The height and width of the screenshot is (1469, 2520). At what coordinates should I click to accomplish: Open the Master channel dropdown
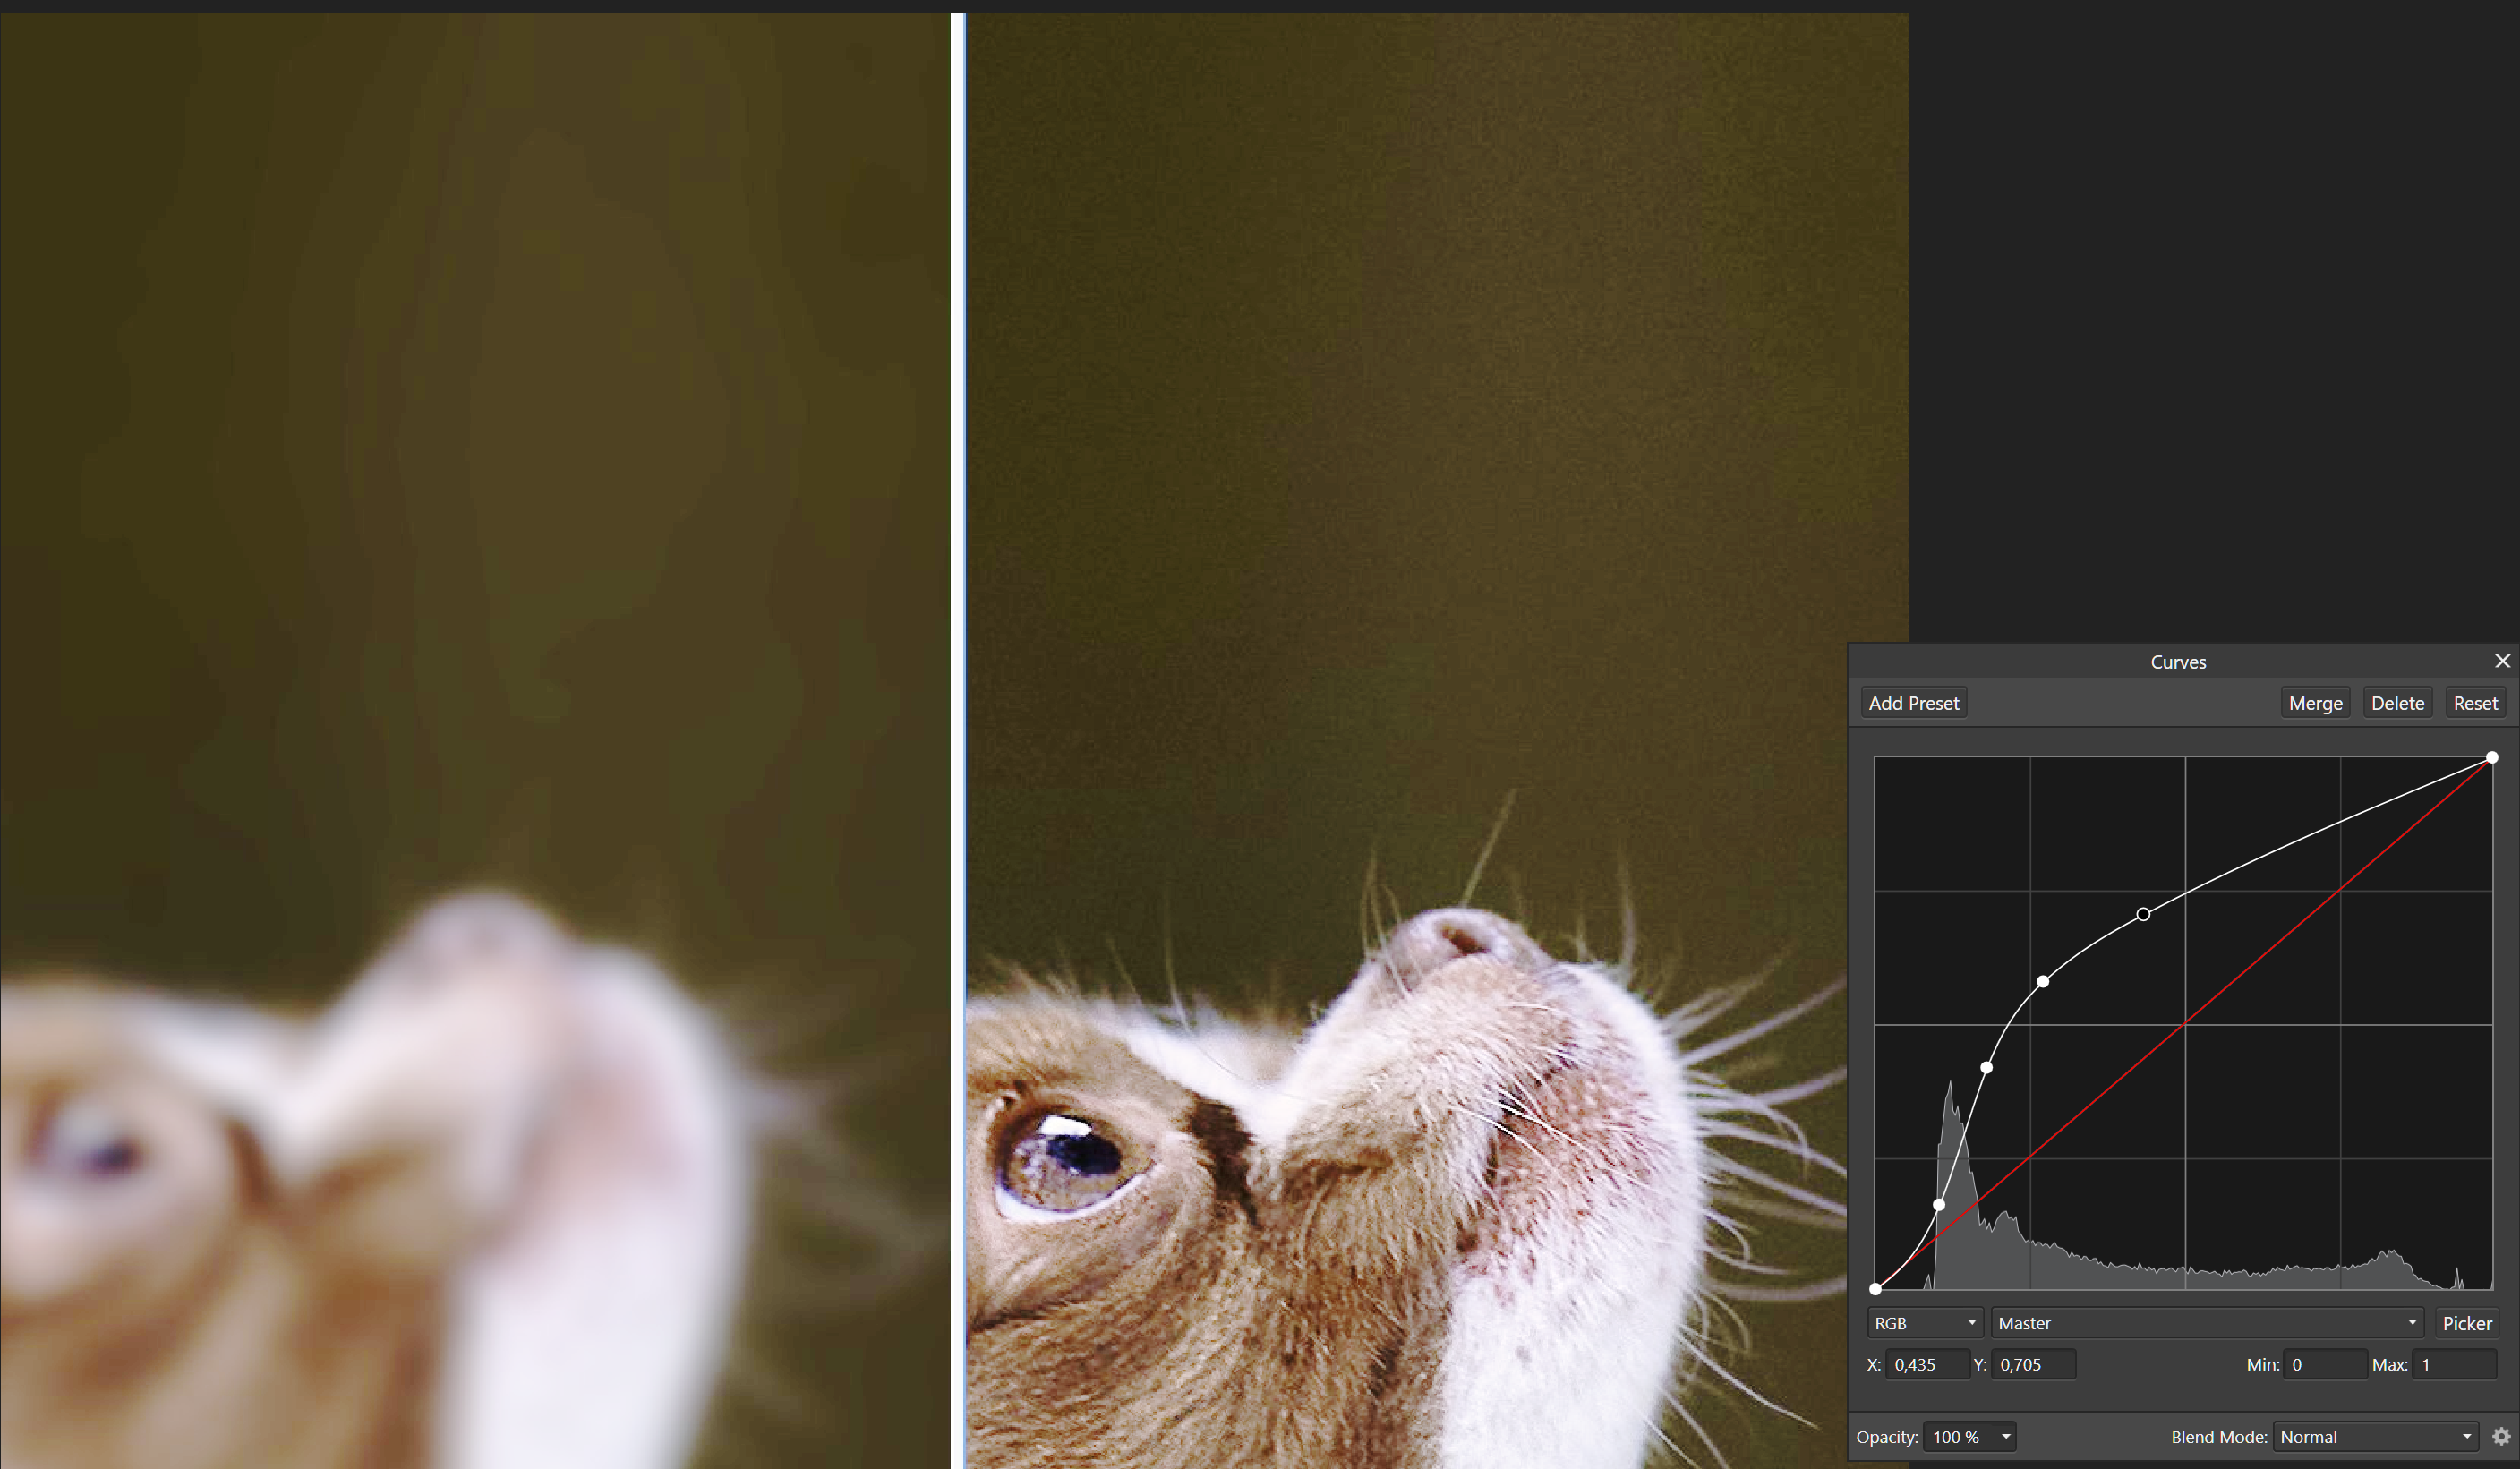(2205, 1322)
